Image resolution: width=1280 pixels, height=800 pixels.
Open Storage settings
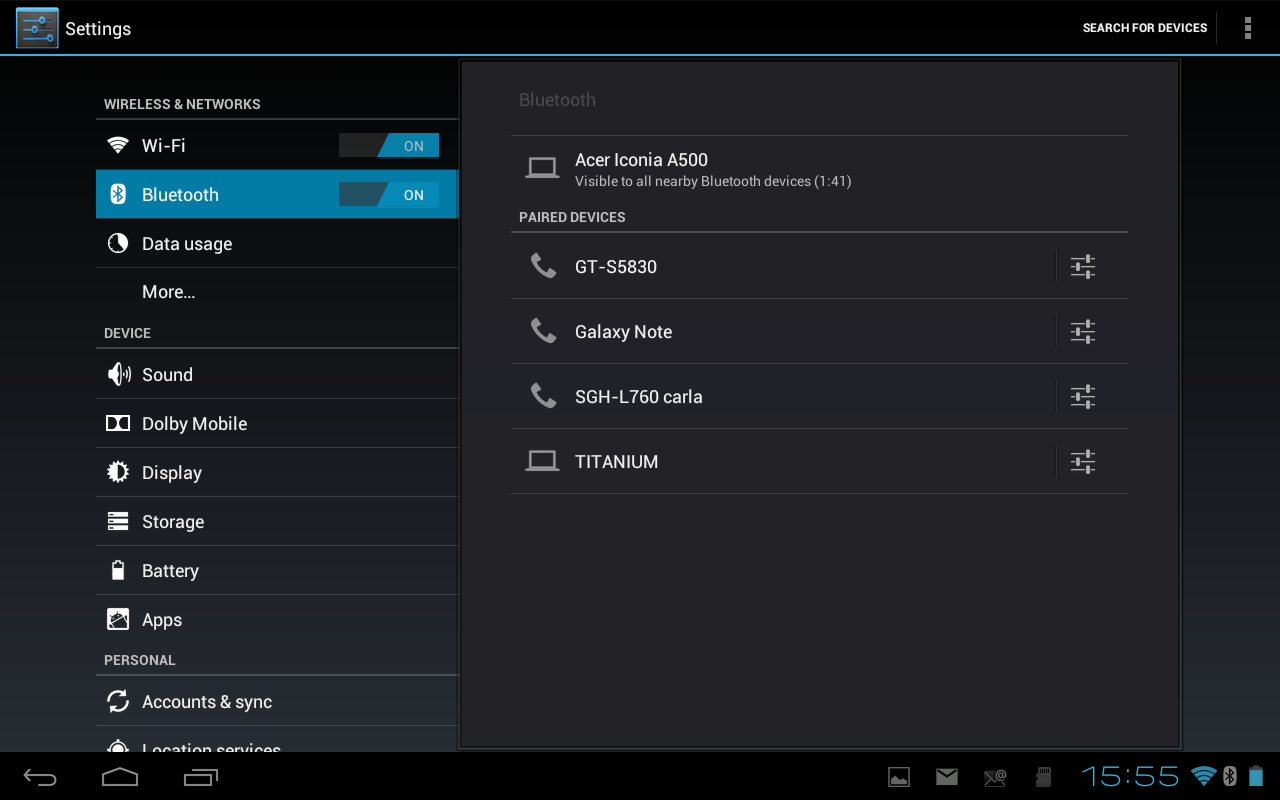point(277,521)
